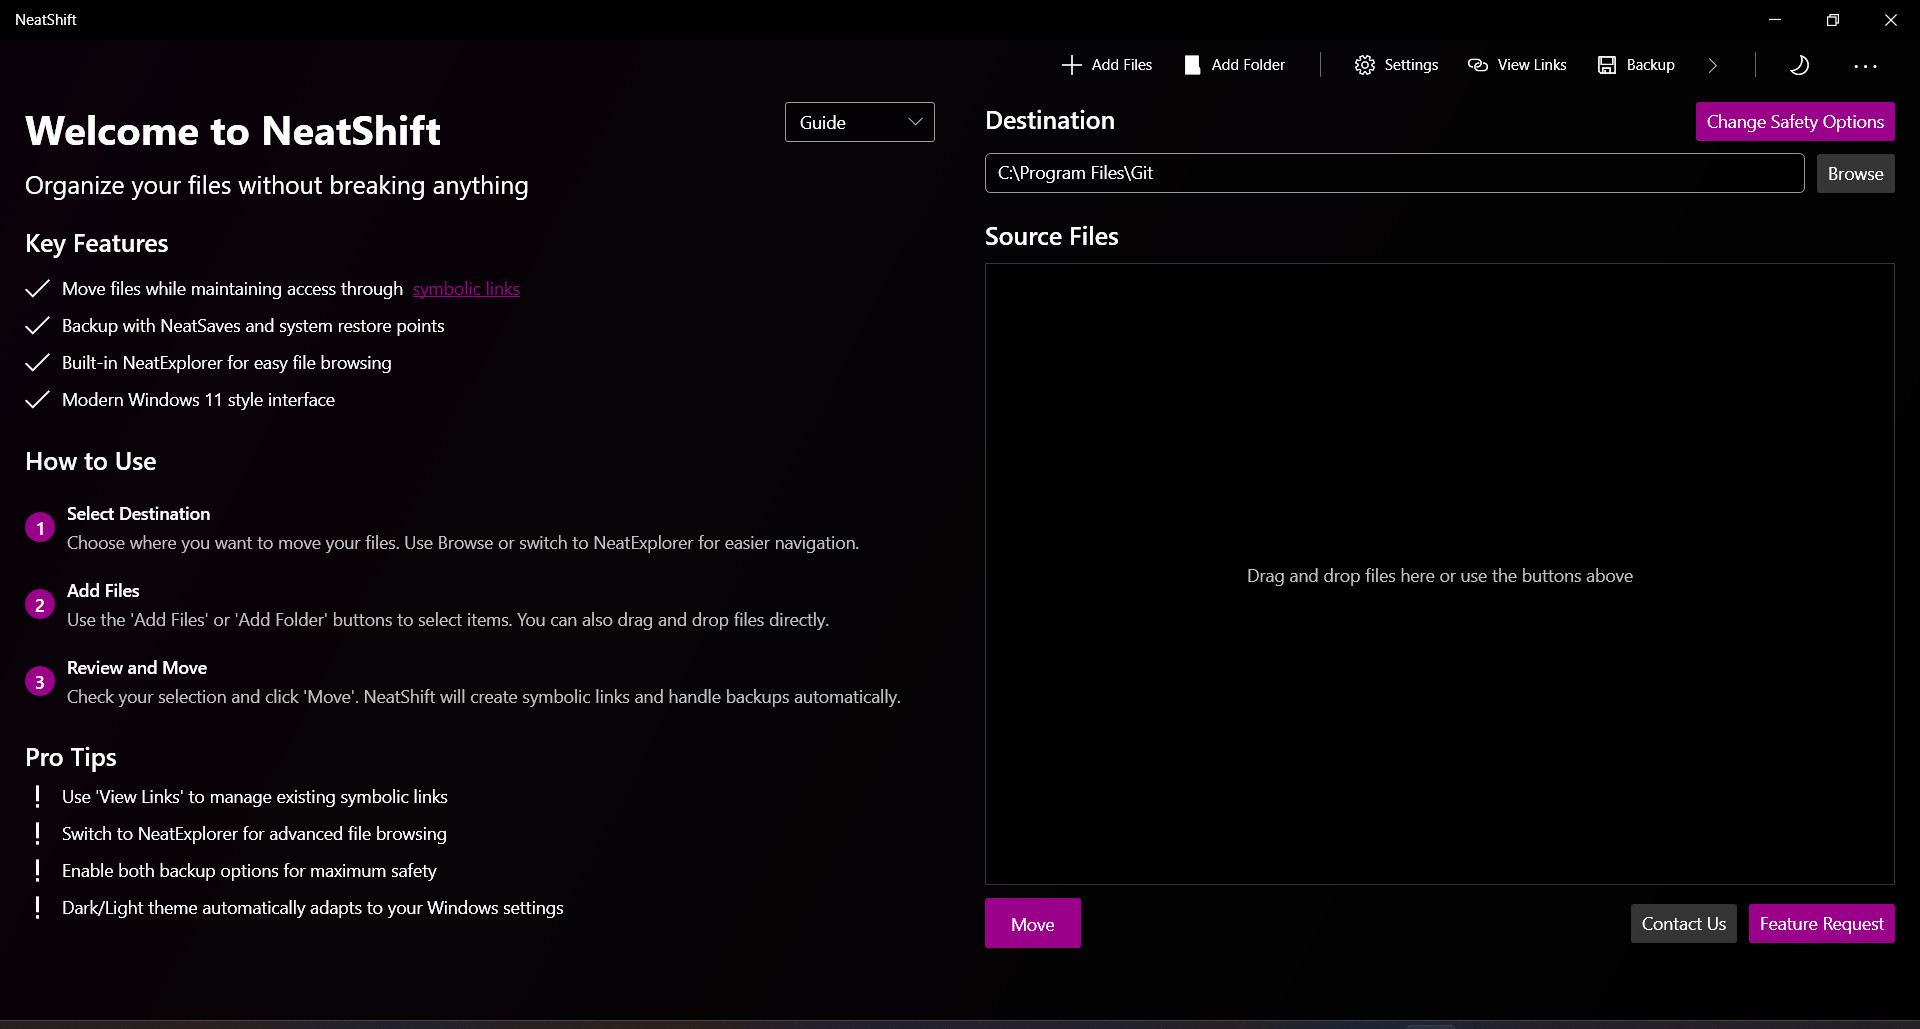1920x1029 pixels.
Task: Click the Dark/Light theme adapts tip text
Action: [x=313, y=908]
